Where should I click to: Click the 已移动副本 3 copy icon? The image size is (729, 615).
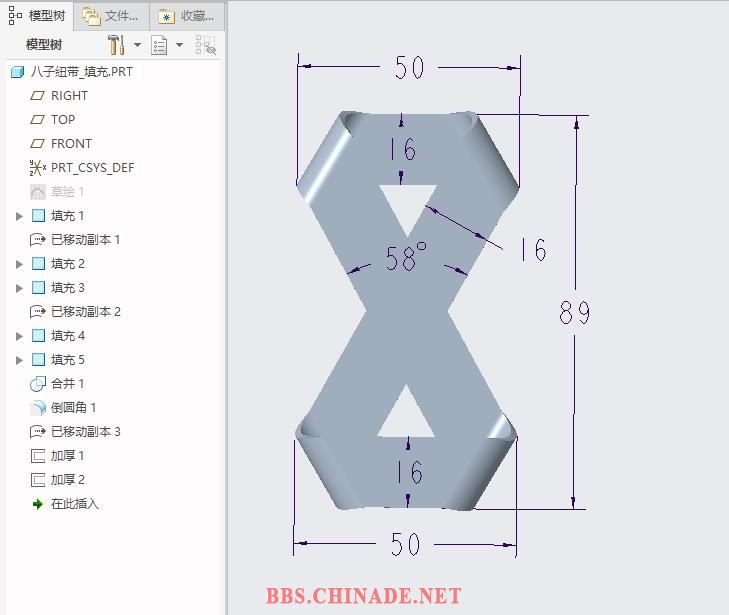[x=38, y=432]
